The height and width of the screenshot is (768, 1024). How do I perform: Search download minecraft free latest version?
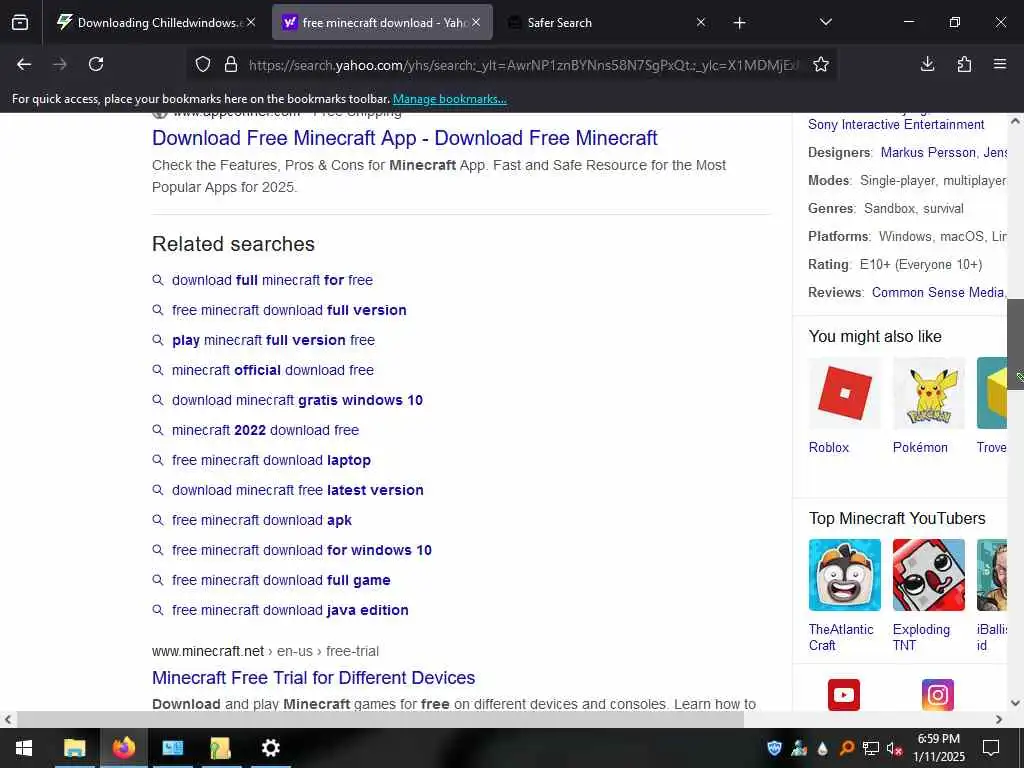297,490
